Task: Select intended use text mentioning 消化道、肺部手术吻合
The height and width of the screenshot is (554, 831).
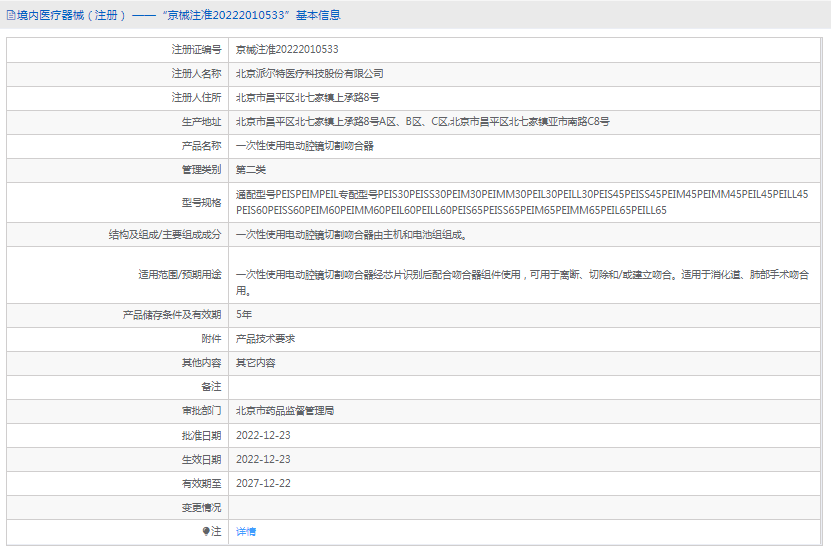Action: click(x=522, y=283)
